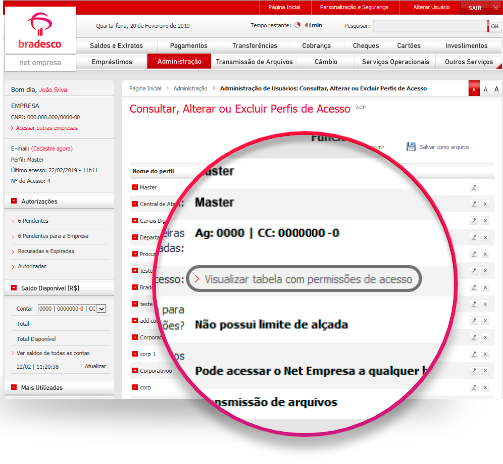Open the Conta account dropdown
This screenshot has height=464, width=503.
72,309
